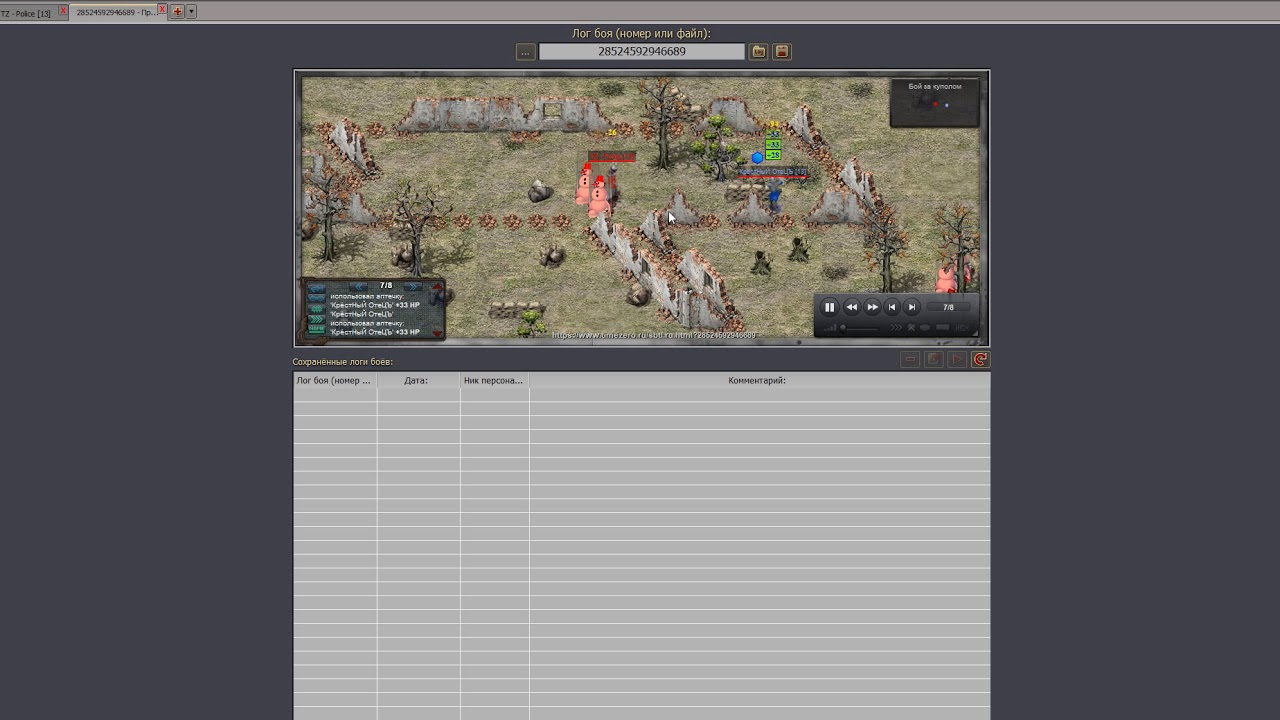Click the HIGH quality label in player
Viewport: 1280px width, 720px height.
pos(961,327)
